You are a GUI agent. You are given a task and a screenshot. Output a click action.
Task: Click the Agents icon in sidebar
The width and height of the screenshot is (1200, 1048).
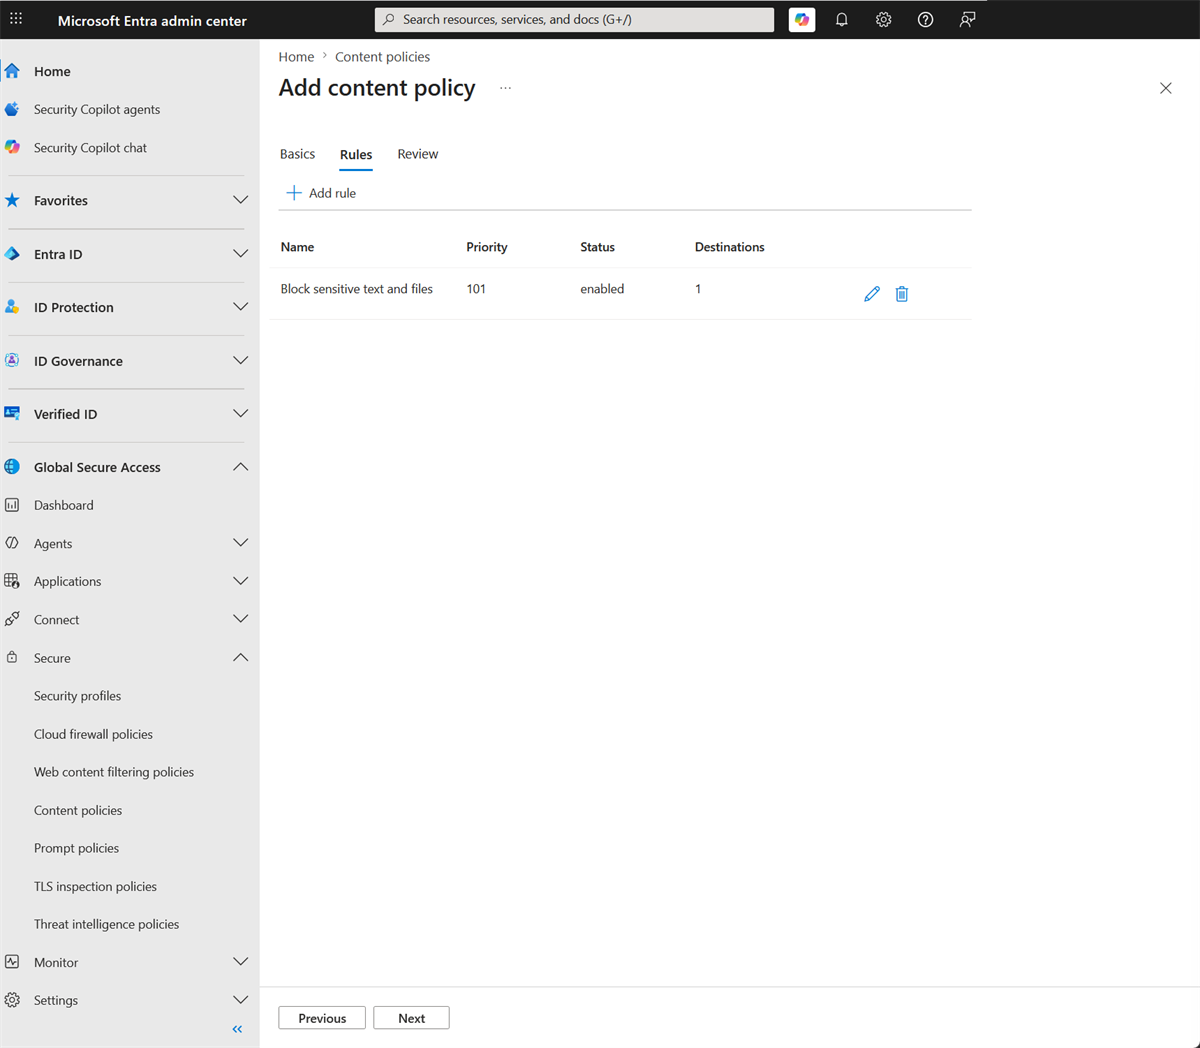[x=12, y=543]
